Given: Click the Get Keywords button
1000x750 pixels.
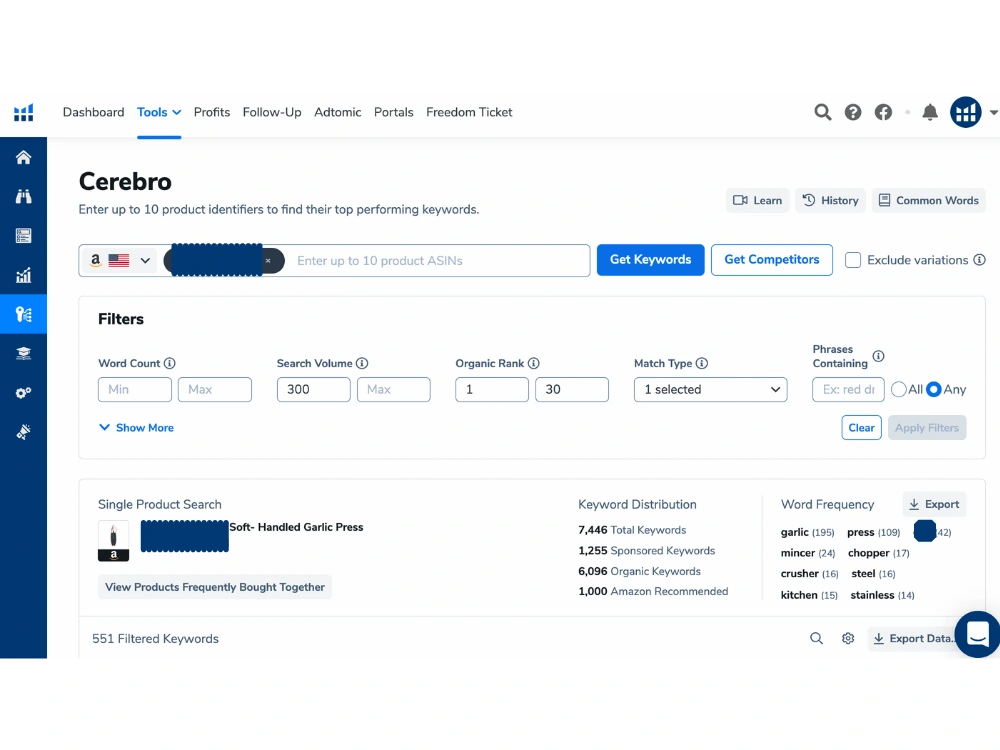Looking at the screenshot, I should pos(651,260).
